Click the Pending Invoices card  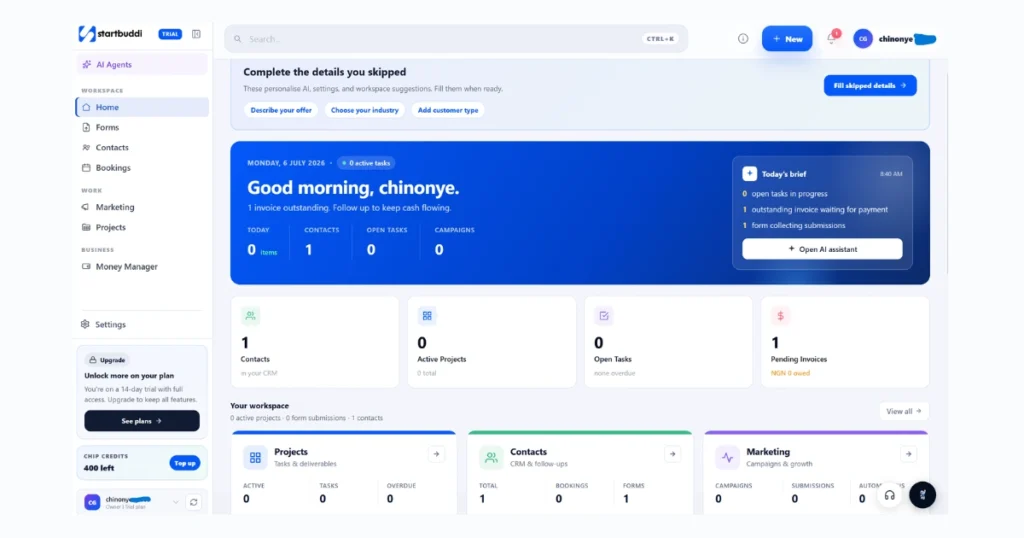click(844, 342)
